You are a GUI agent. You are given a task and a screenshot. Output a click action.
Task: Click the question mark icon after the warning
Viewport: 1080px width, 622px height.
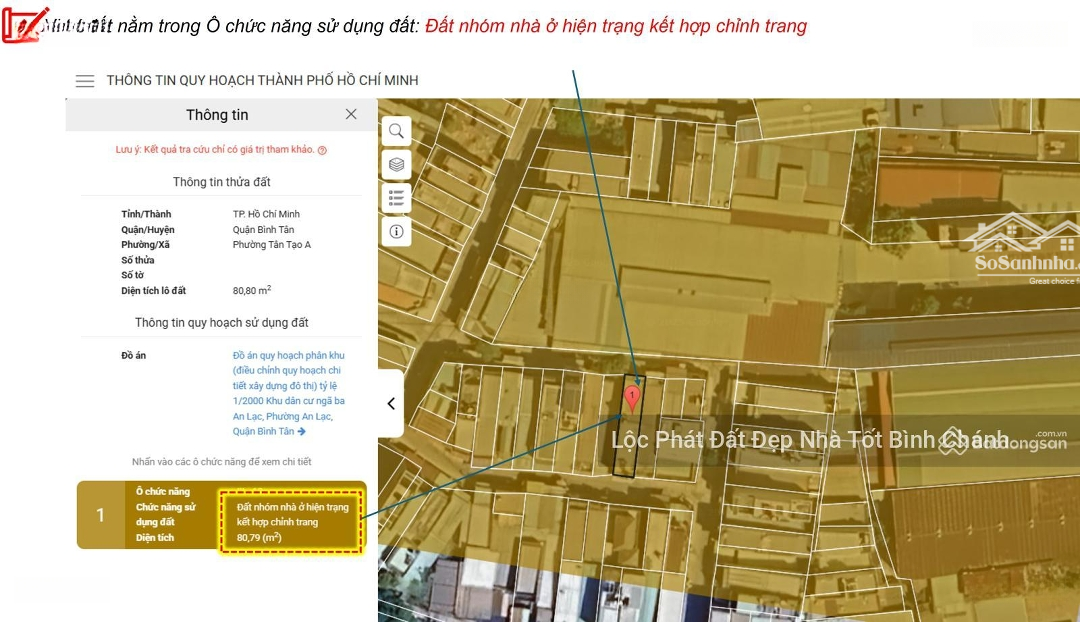[322, 150]
